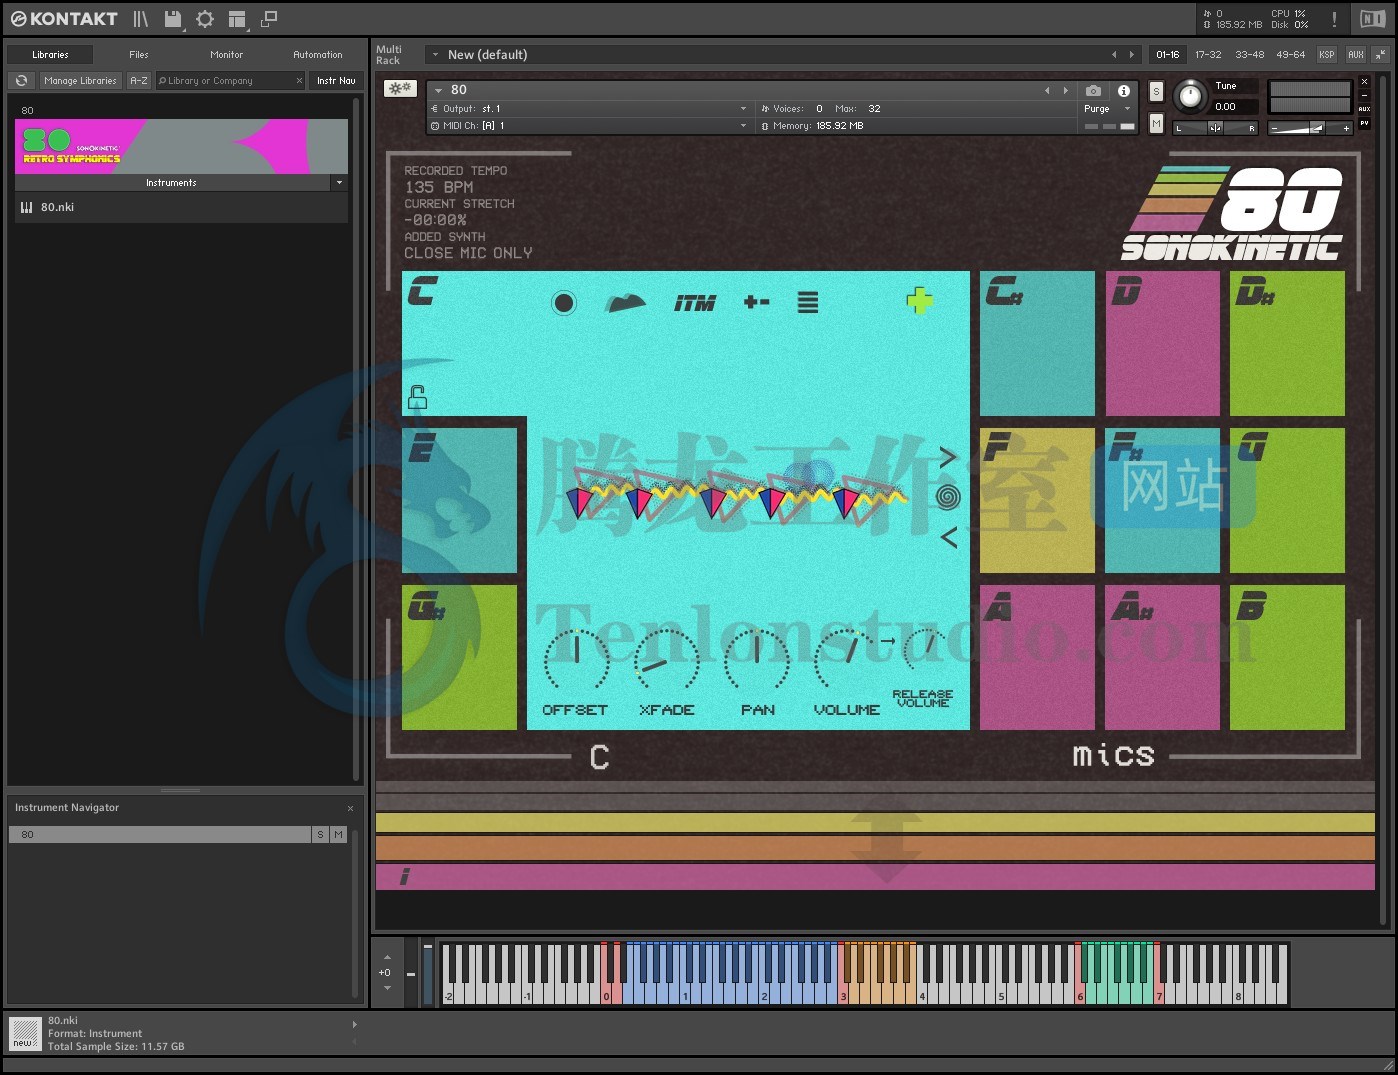Toggle A-Z library sorting
1398x1075 pixels.
[139, 81]
